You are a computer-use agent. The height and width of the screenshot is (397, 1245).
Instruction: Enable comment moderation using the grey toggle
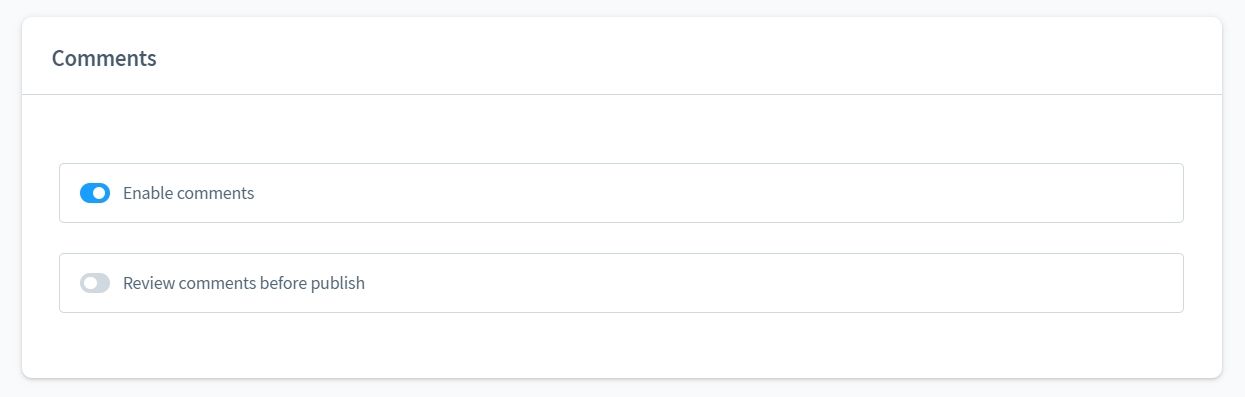95,283
